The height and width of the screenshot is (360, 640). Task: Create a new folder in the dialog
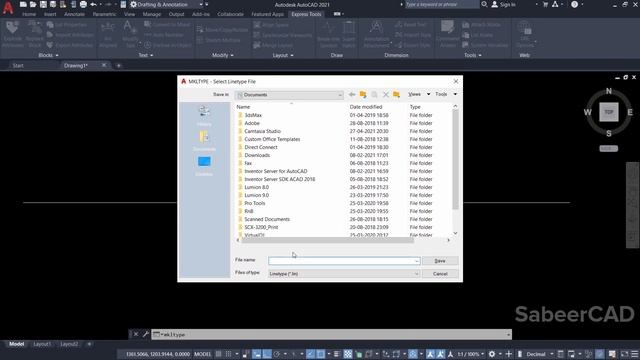click(396, 95)
